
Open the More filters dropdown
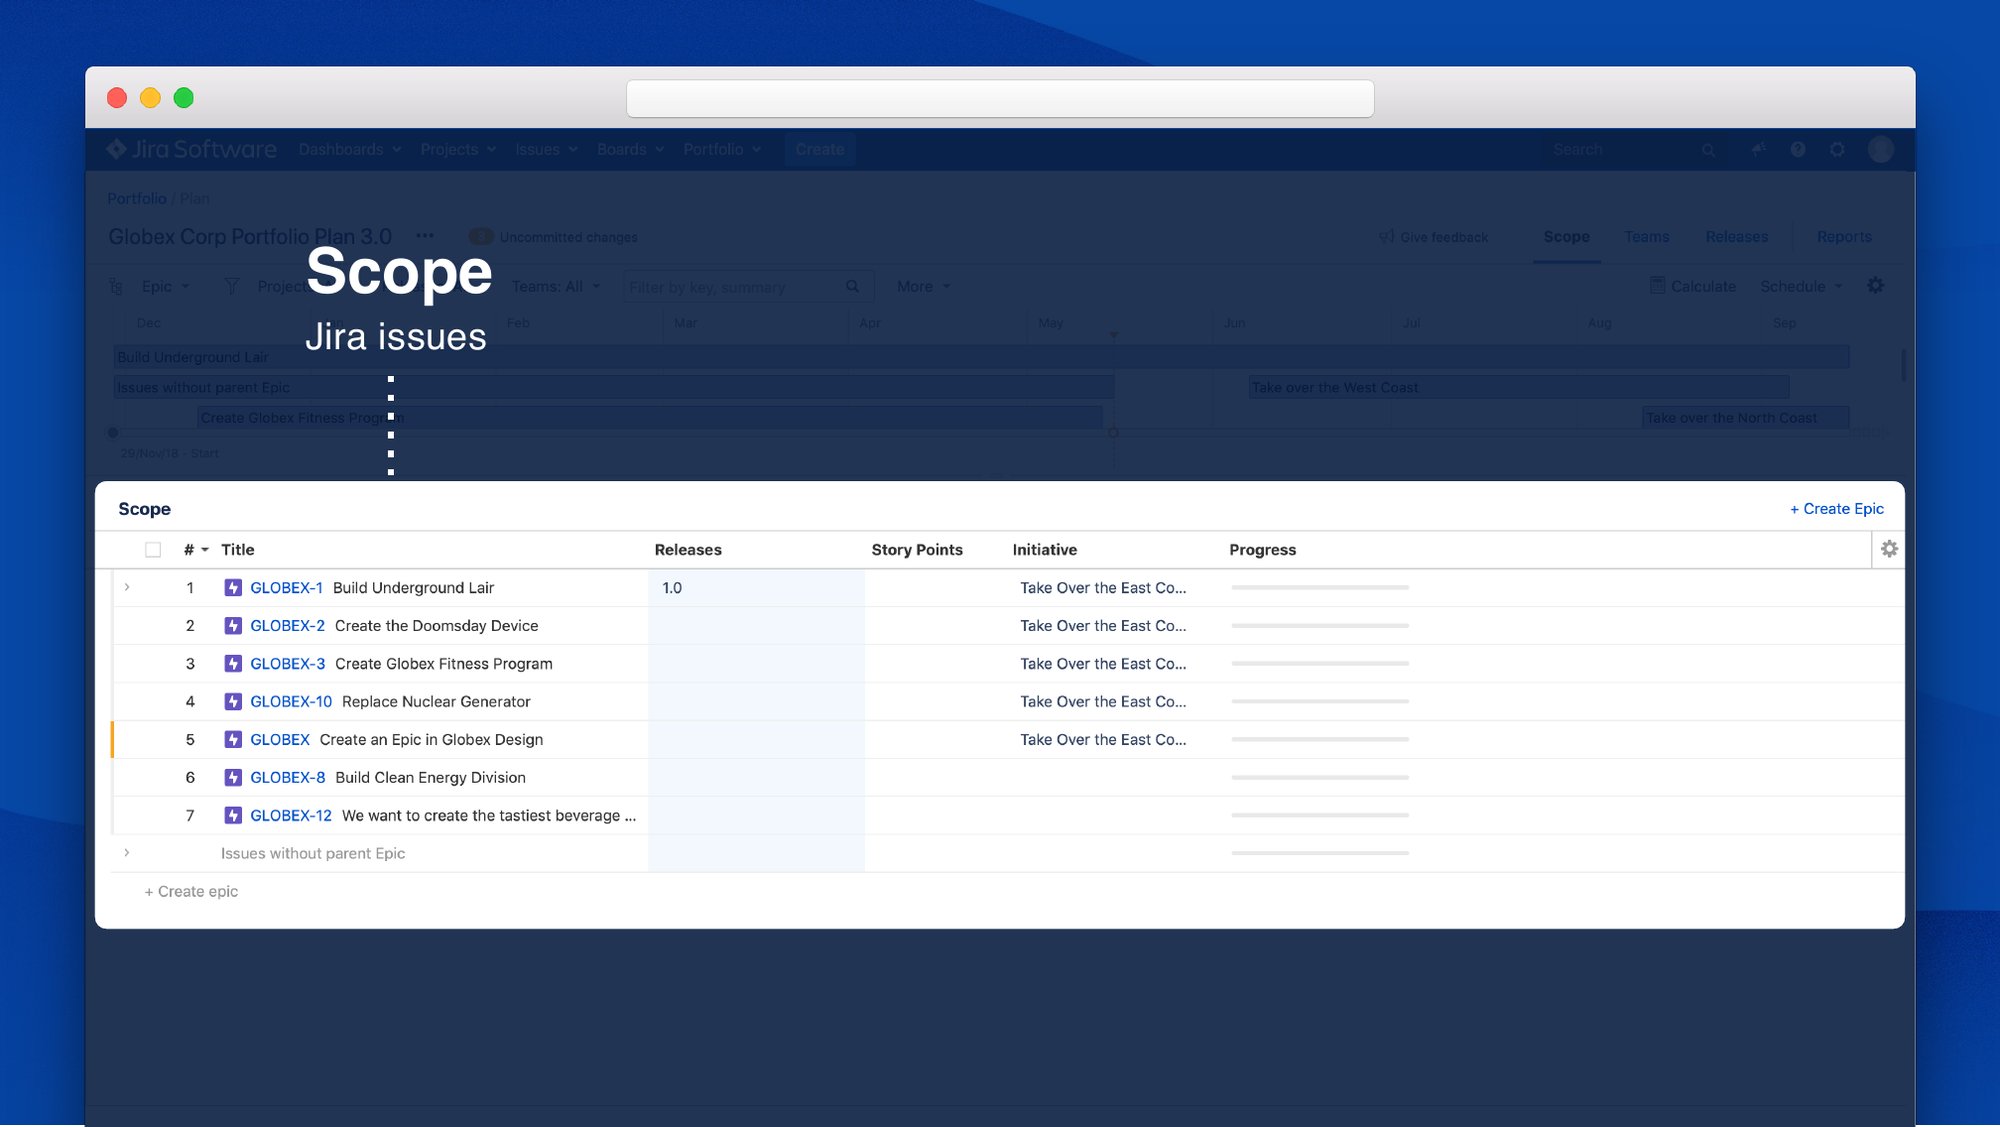[923, 286]
